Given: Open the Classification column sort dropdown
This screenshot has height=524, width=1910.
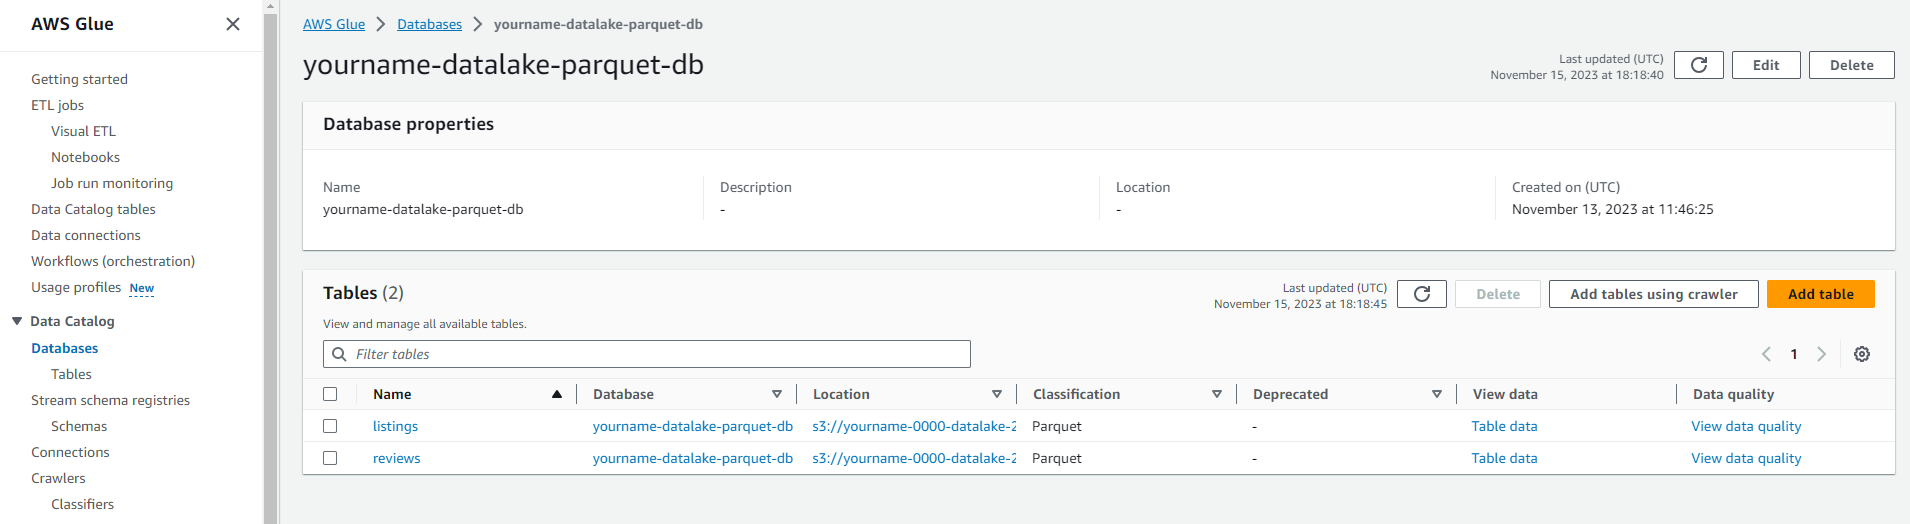Looking at the screenshot, I should click(1217, 394).
